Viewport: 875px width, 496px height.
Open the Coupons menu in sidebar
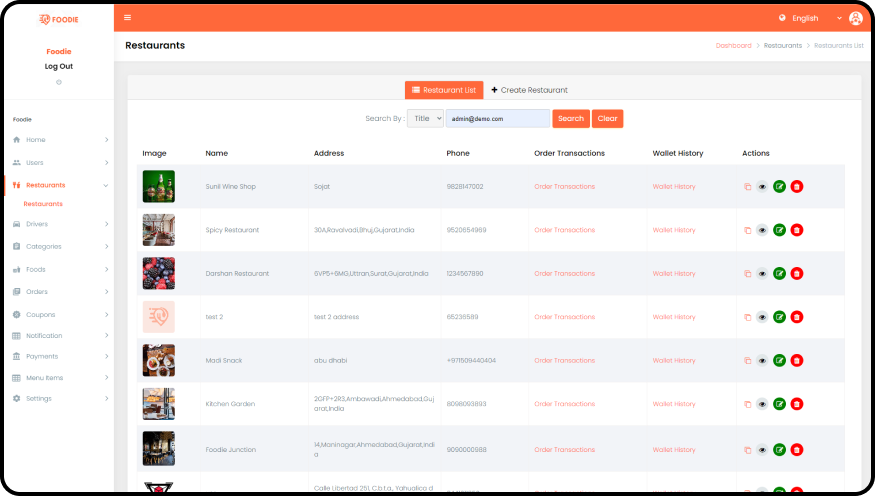click(x=60, y=314)
